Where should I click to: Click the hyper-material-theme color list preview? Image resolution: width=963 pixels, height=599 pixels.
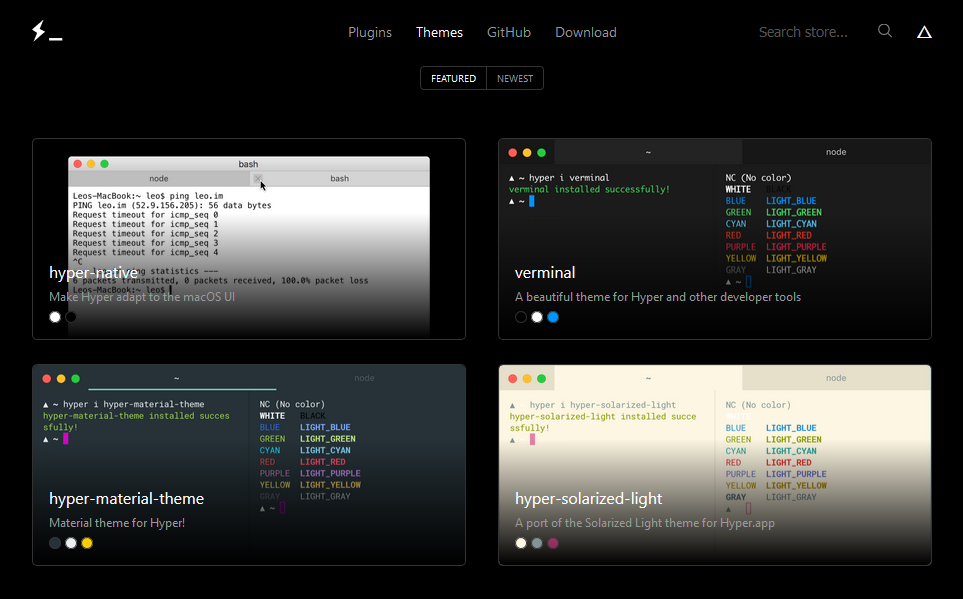tap(310, 456)
